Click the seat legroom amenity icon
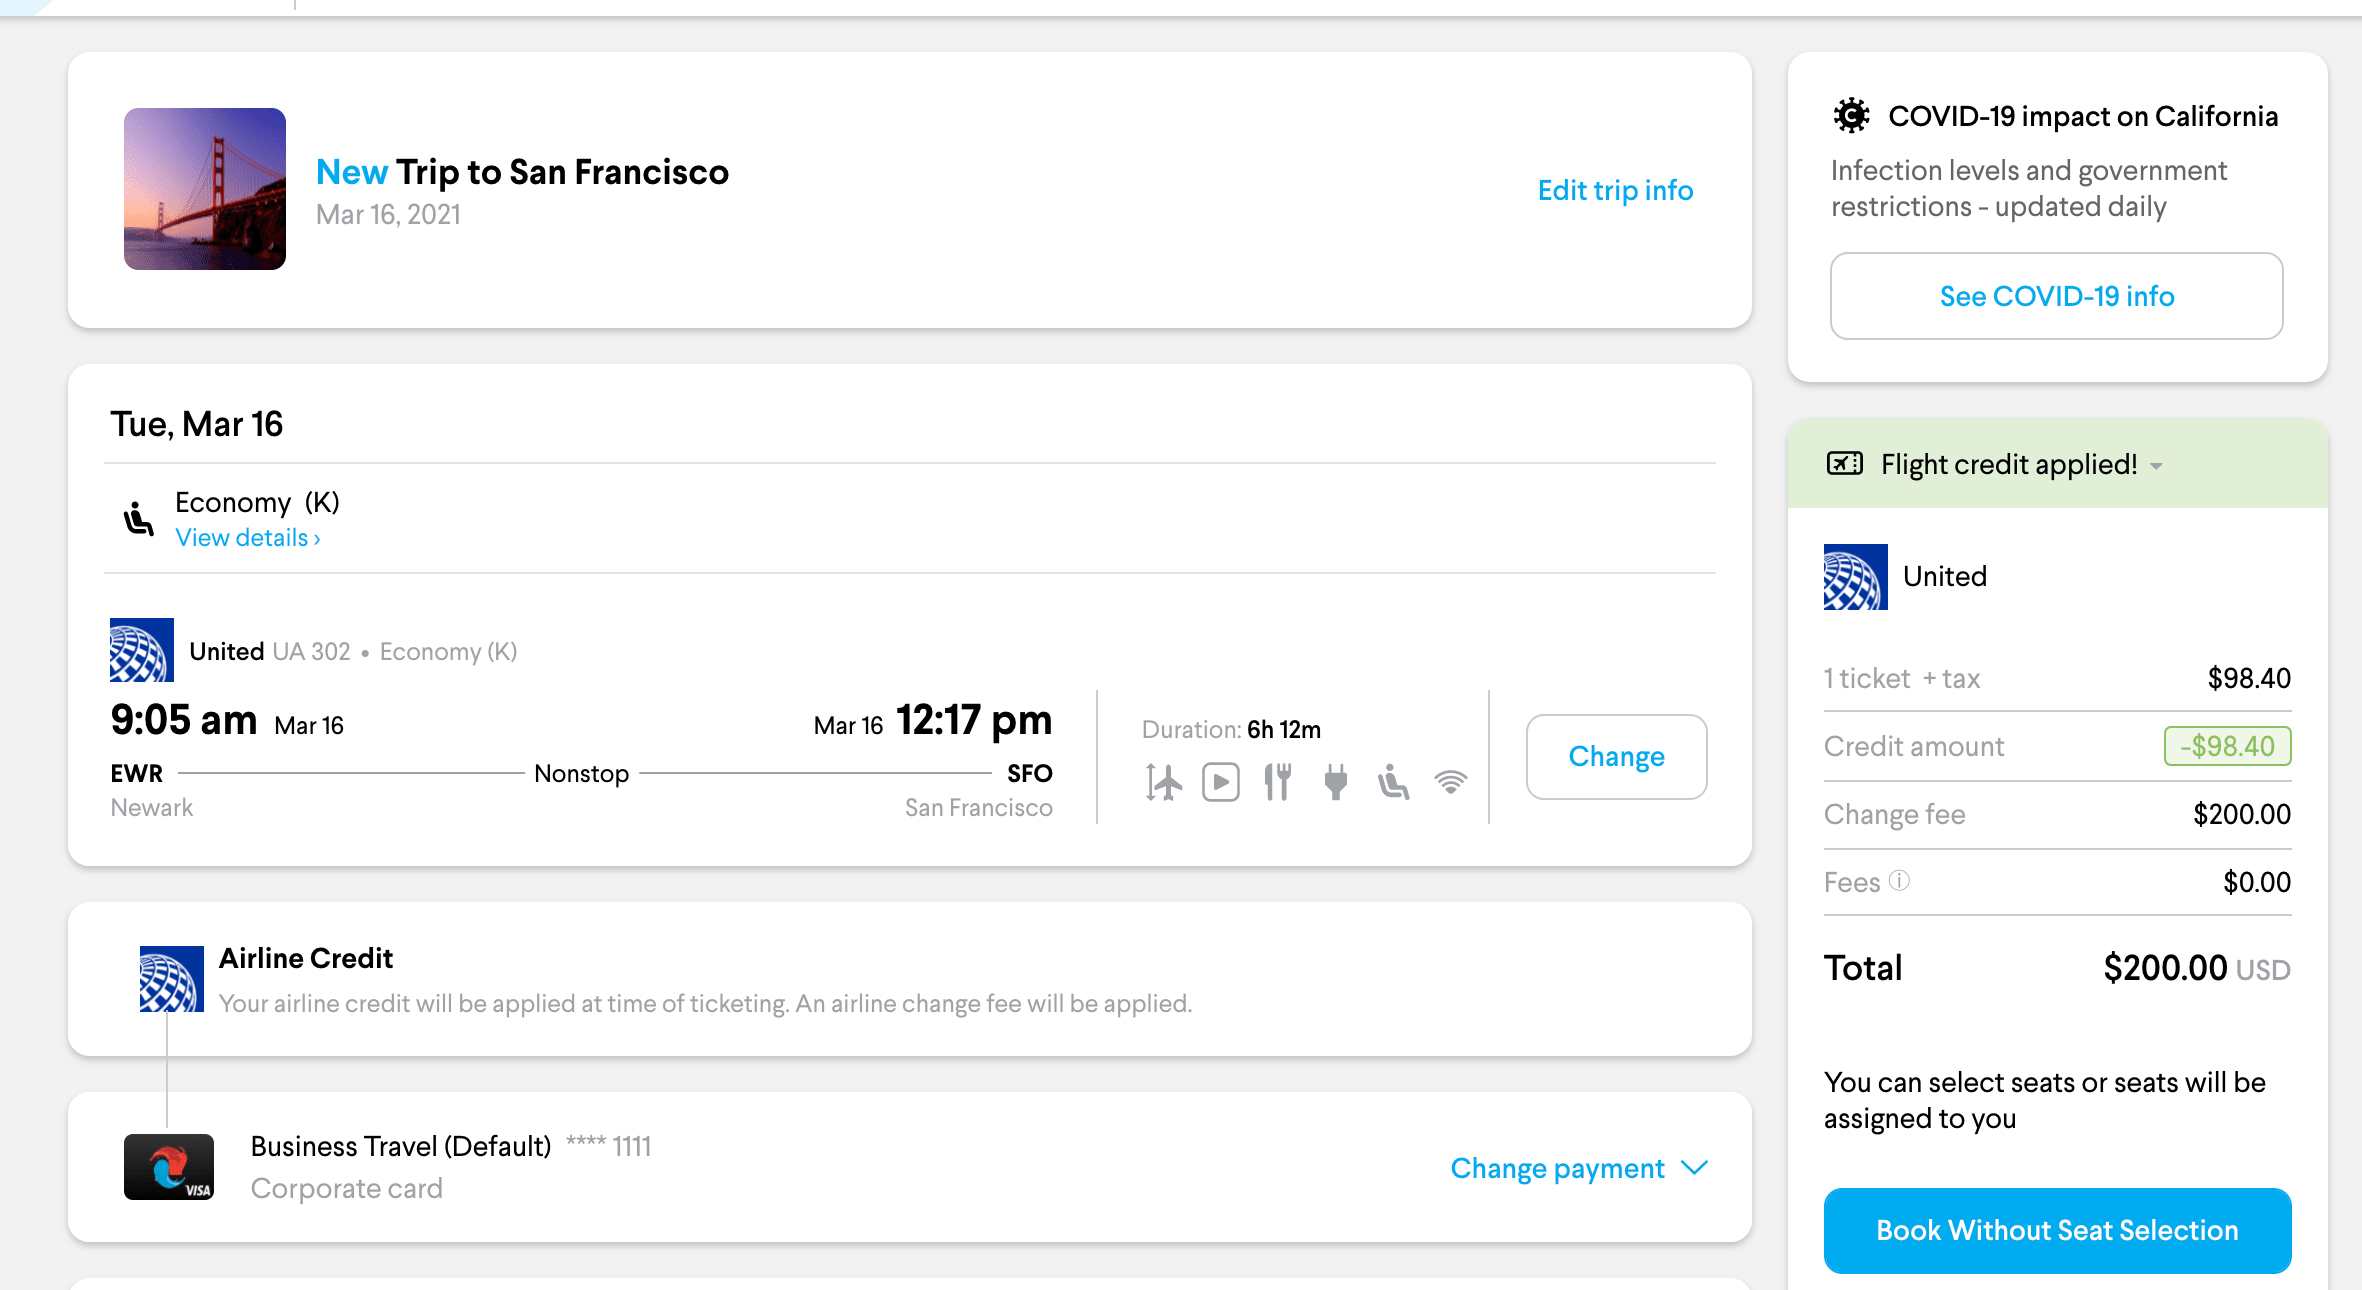 tap(1393, 782)
